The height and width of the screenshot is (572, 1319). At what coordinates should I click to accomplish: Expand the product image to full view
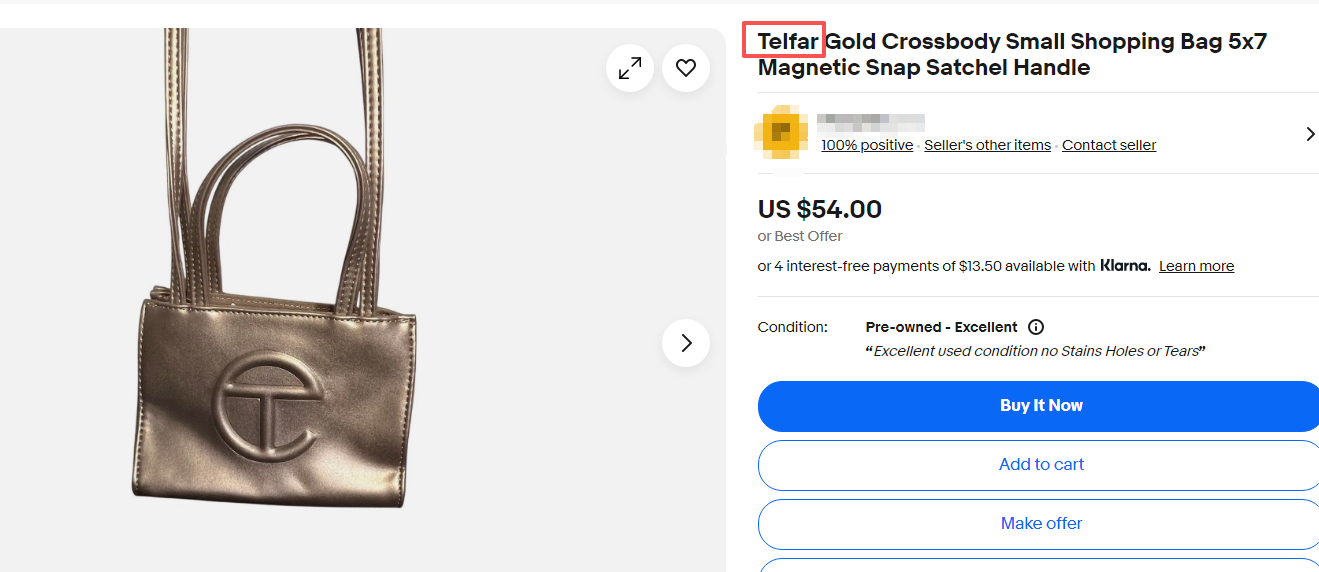(630, 68)
